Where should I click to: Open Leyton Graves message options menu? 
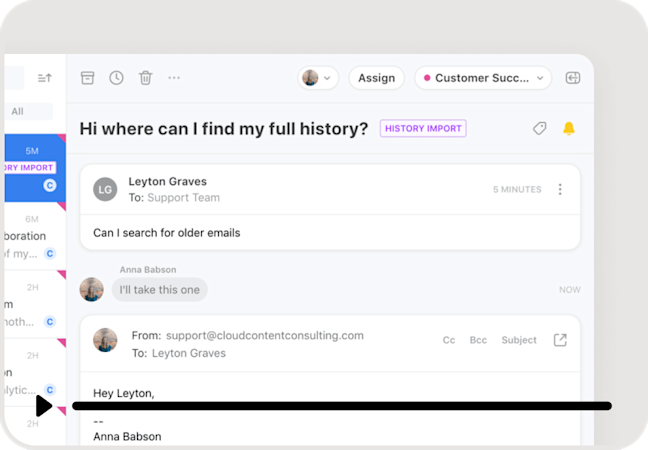pos(560,189)
